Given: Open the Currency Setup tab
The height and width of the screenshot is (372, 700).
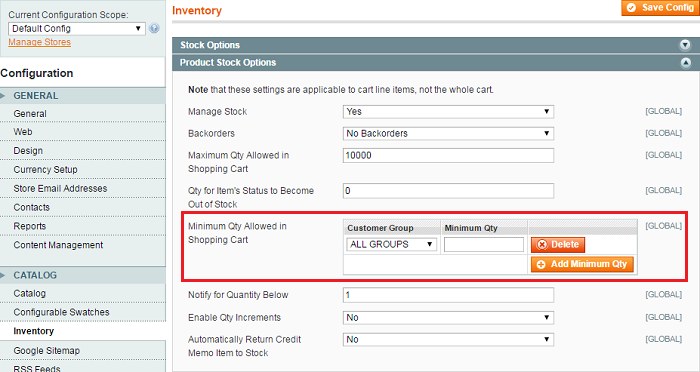Looking at the screenshot, I should tap(83, 170).
